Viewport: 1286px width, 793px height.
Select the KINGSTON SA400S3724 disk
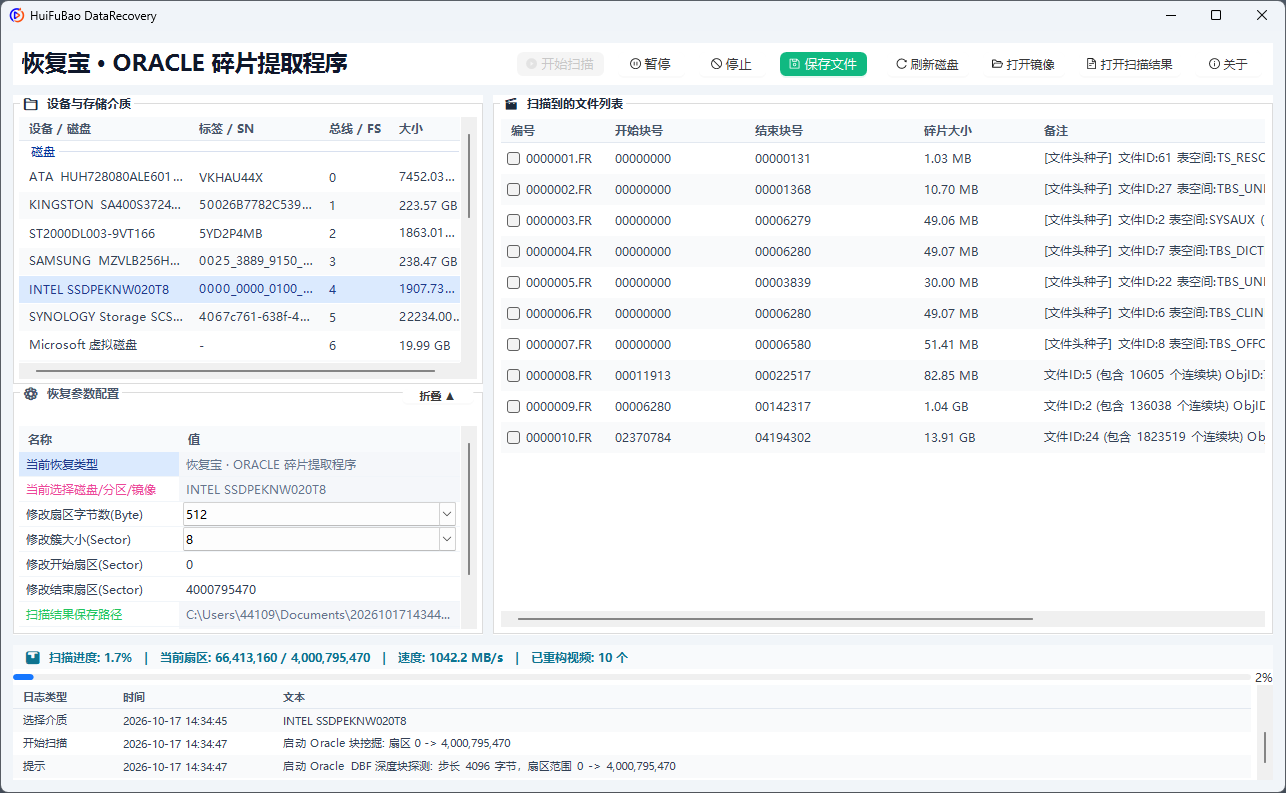239,205
